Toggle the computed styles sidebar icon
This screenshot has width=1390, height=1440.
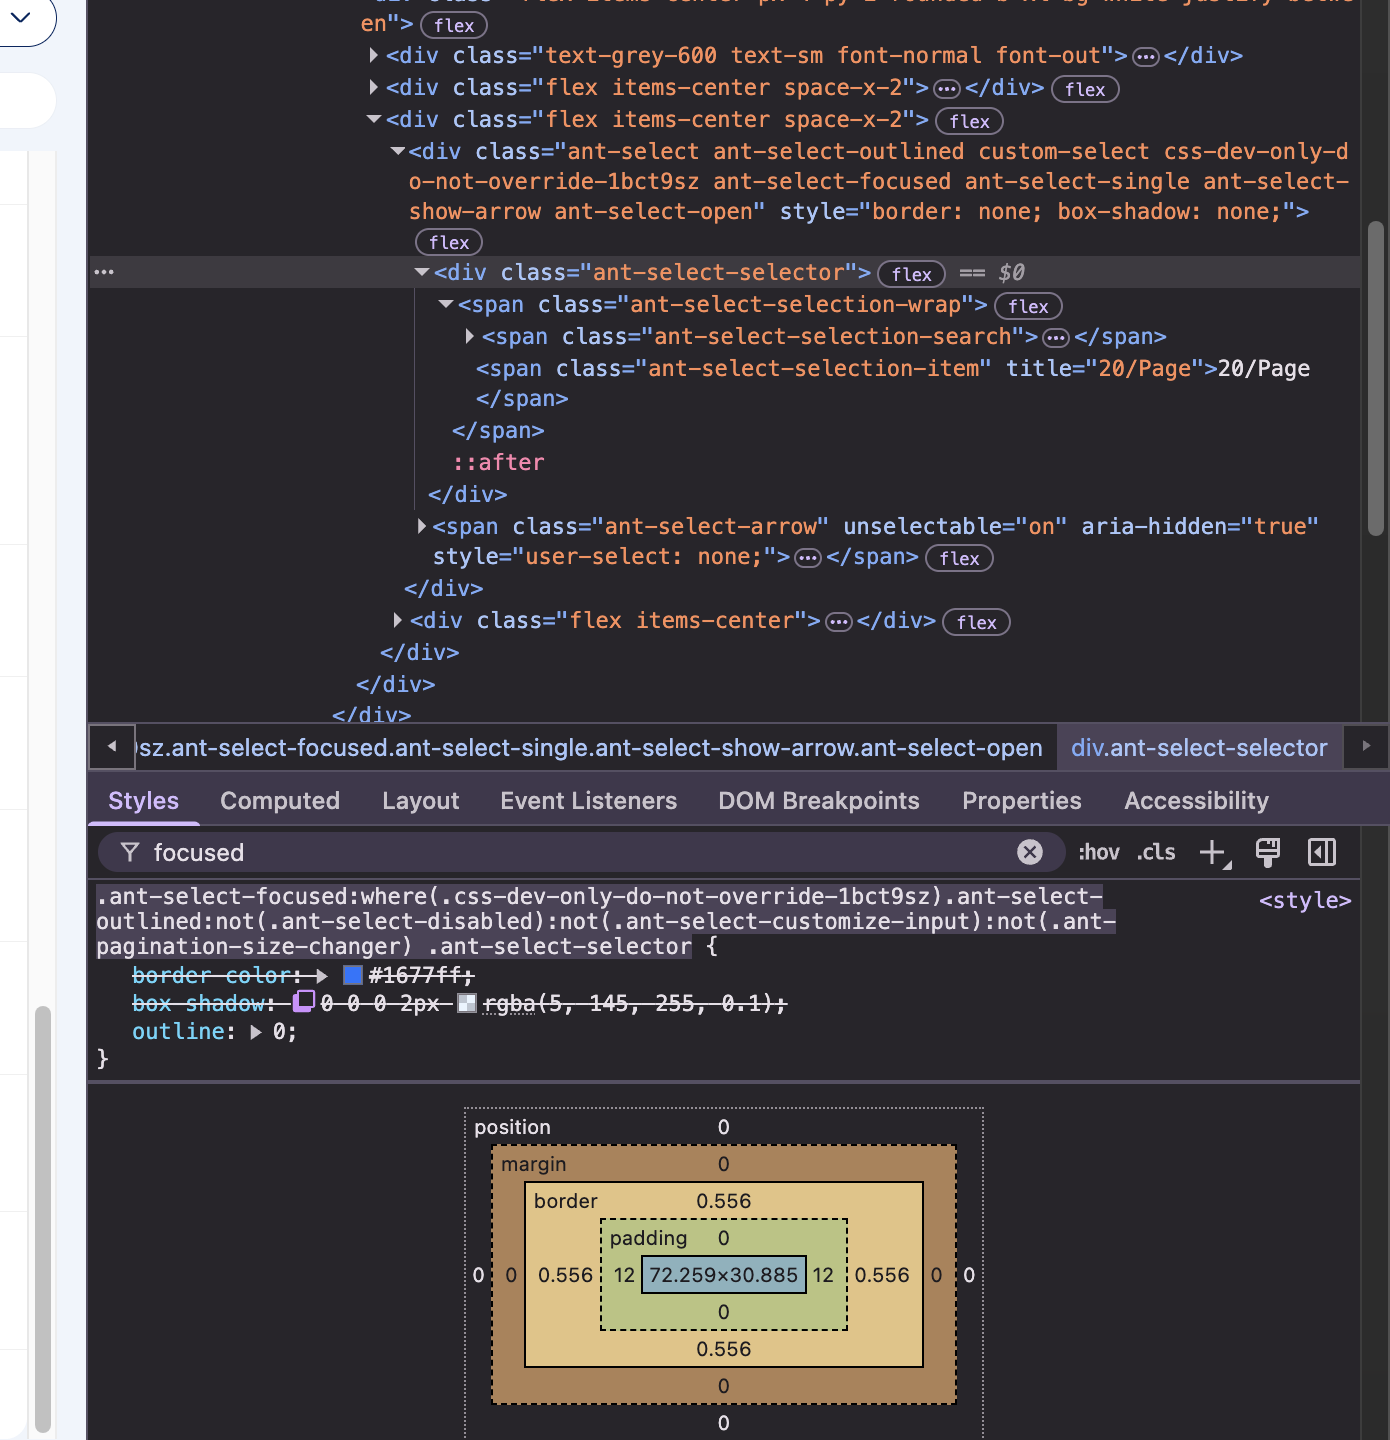click(1321, 852)
